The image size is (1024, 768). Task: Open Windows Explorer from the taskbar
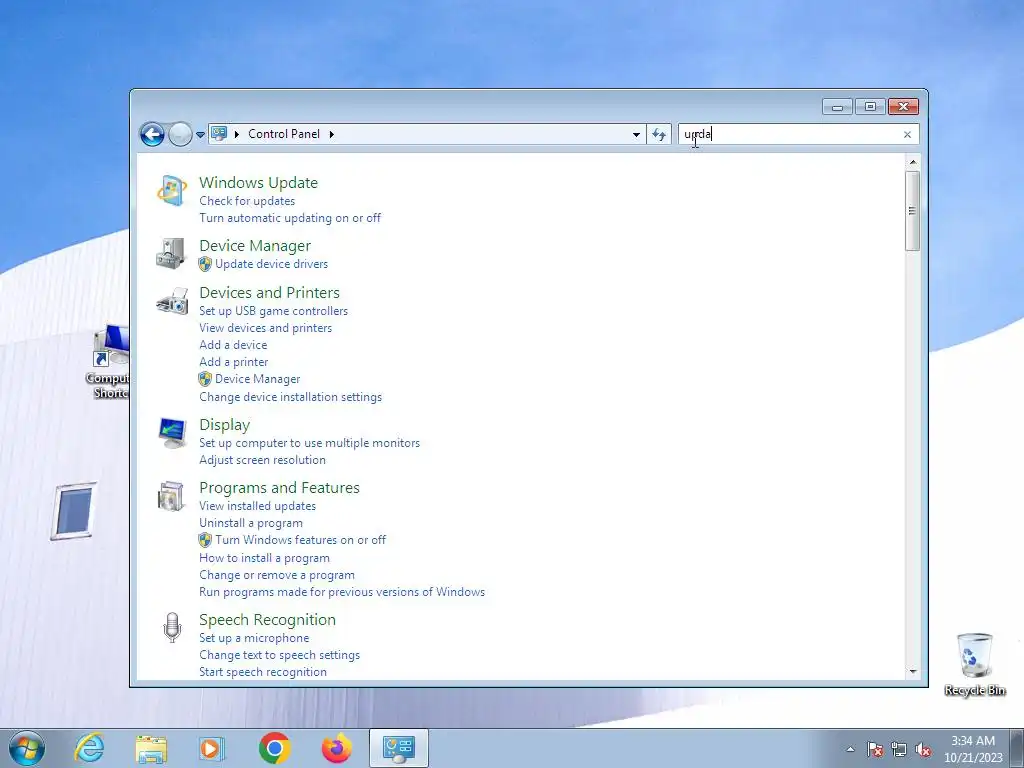(x=151, y=748)
